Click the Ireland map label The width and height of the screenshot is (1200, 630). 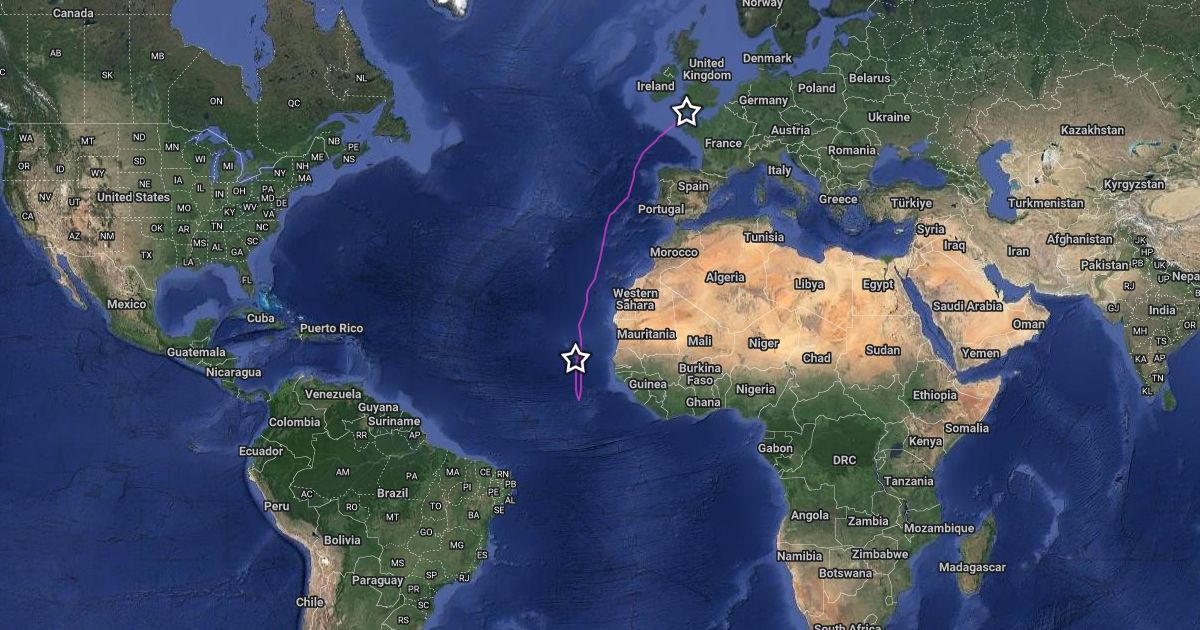tap(656, 87)
